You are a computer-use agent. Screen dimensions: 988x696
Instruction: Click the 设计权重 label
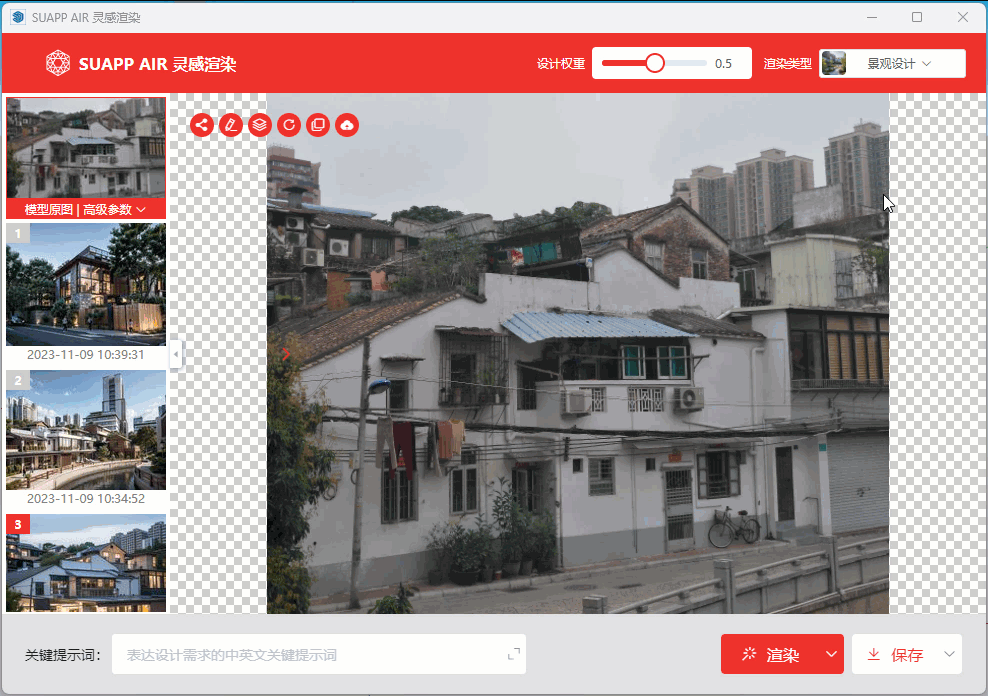pyautogui.click(x=561, y=64)
